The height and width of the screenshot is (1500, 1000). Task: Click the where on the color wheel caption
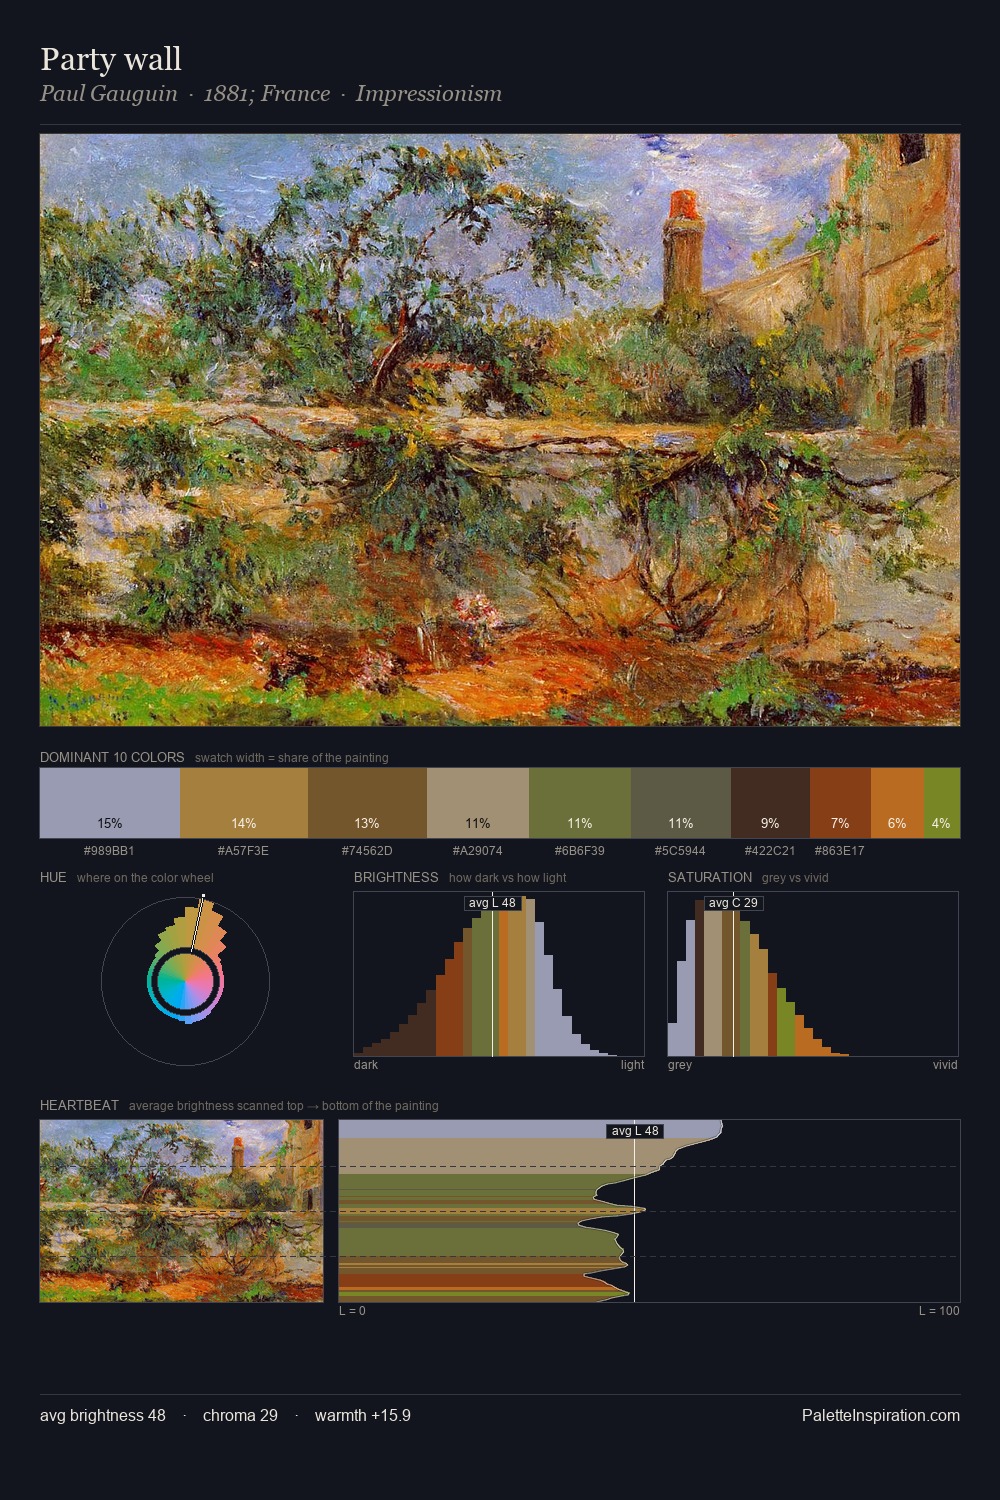coord(145,878)
